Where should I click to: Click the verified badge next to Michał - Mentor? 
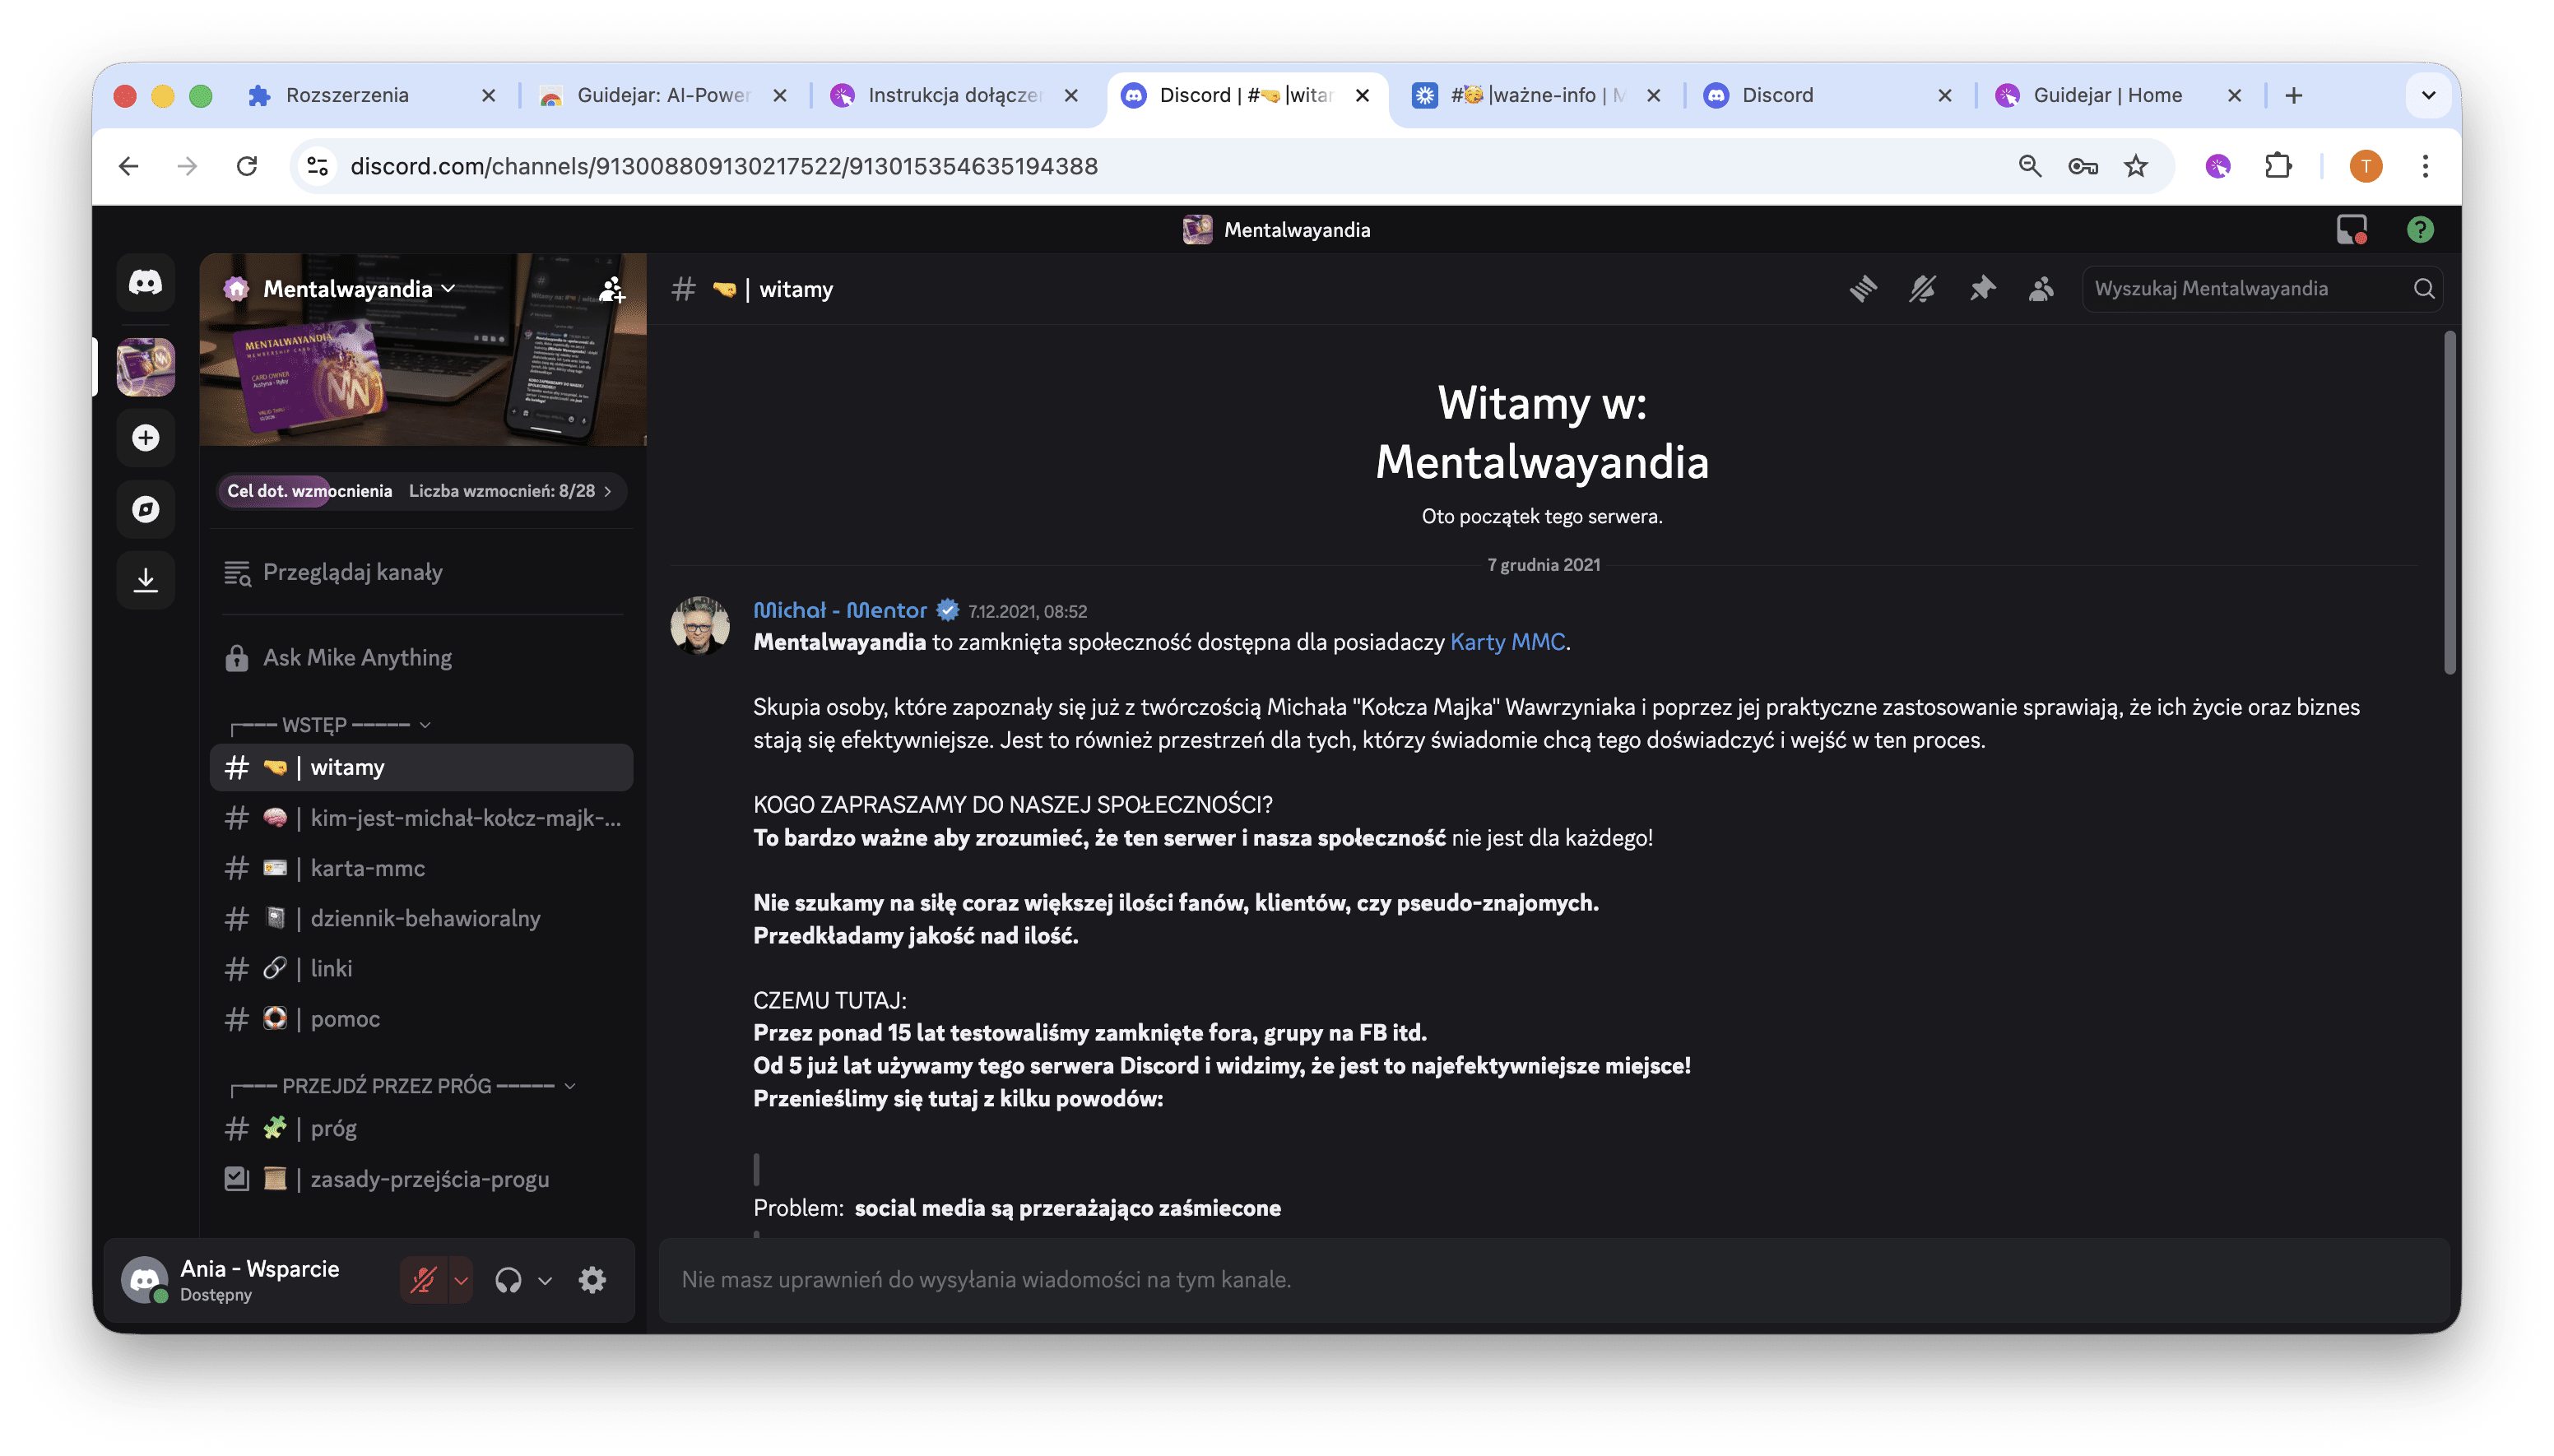947,610
